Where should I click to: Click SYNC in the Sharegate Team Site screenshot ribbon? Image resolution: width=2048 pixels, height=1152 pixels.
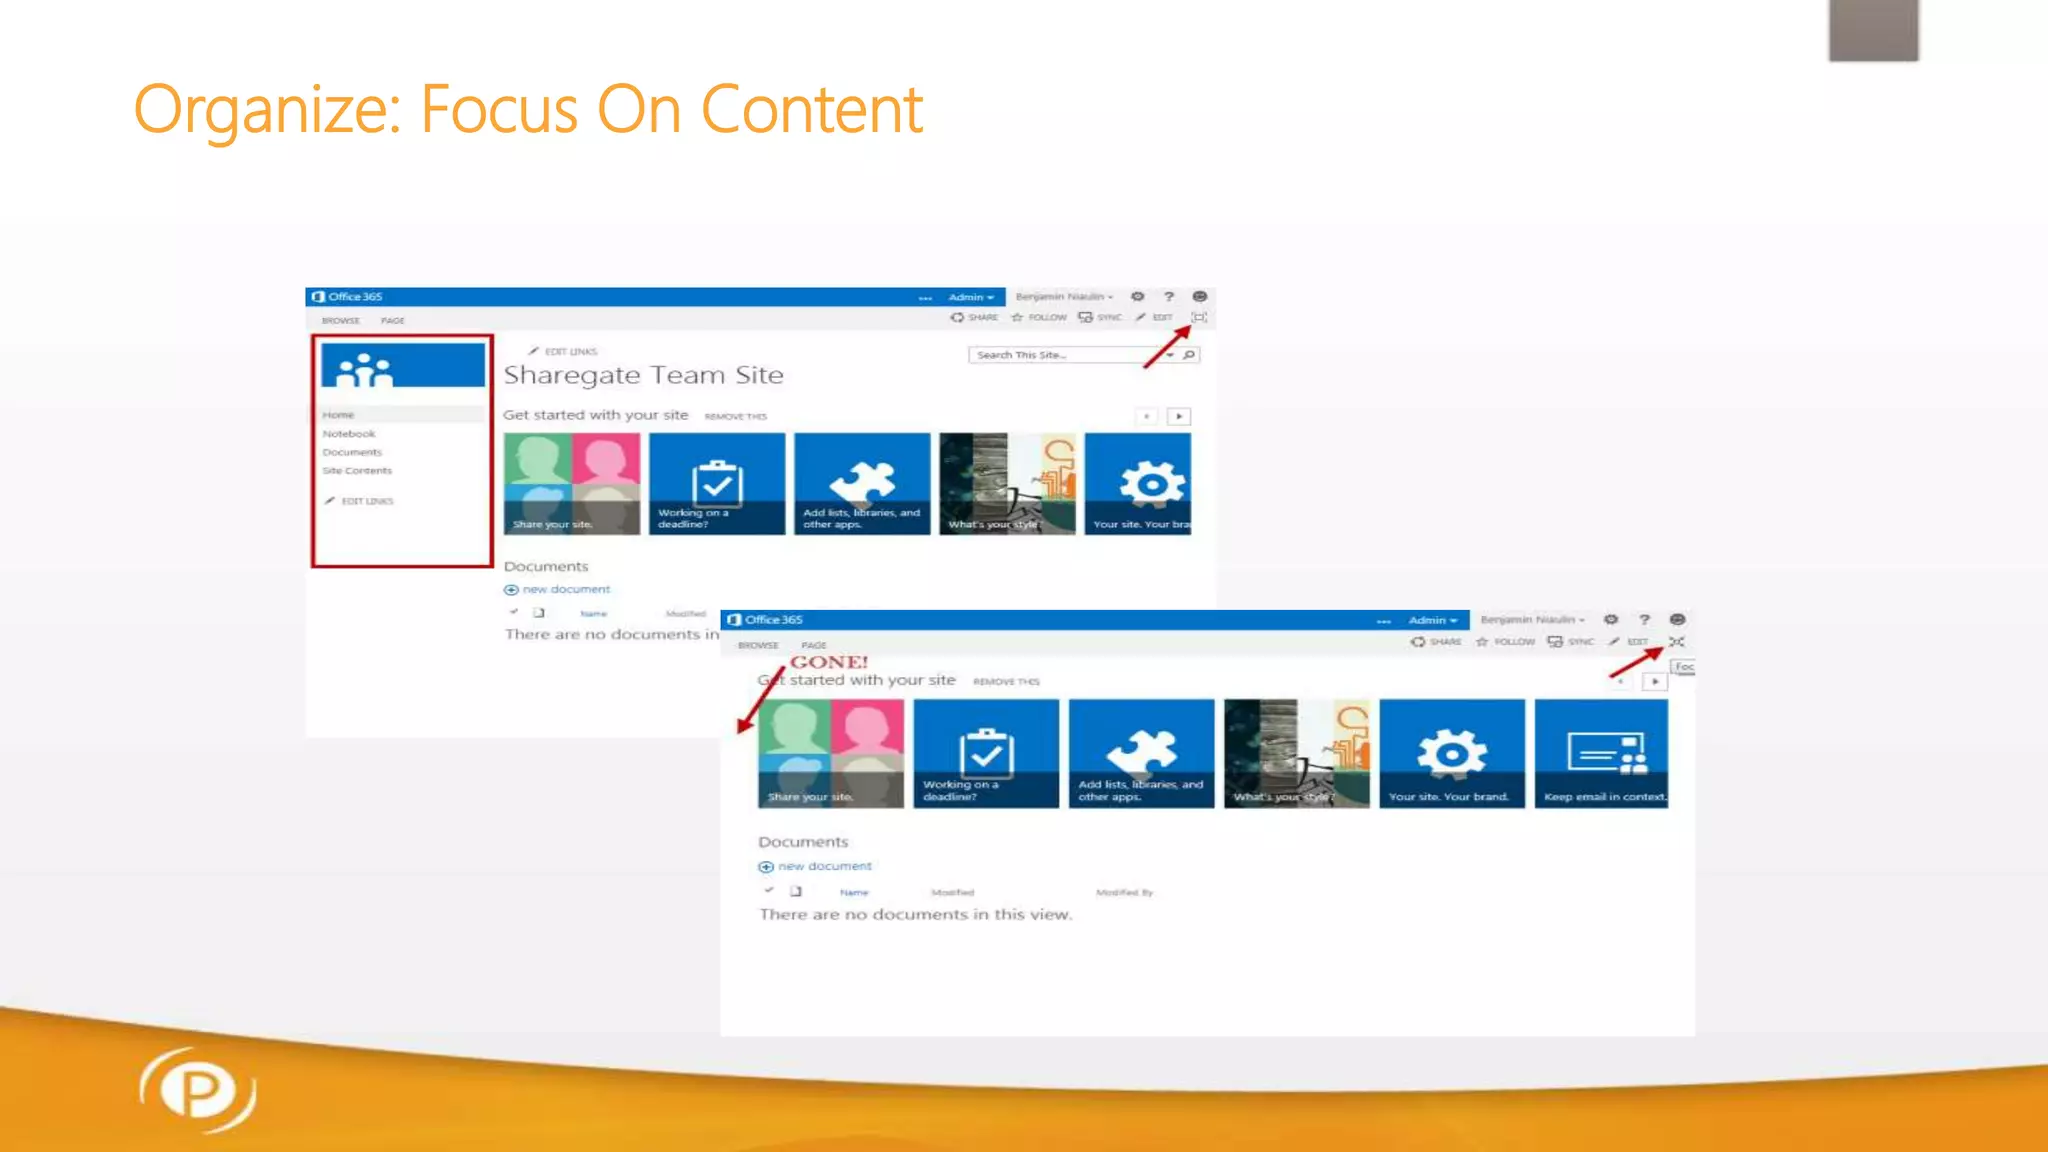1100,317
